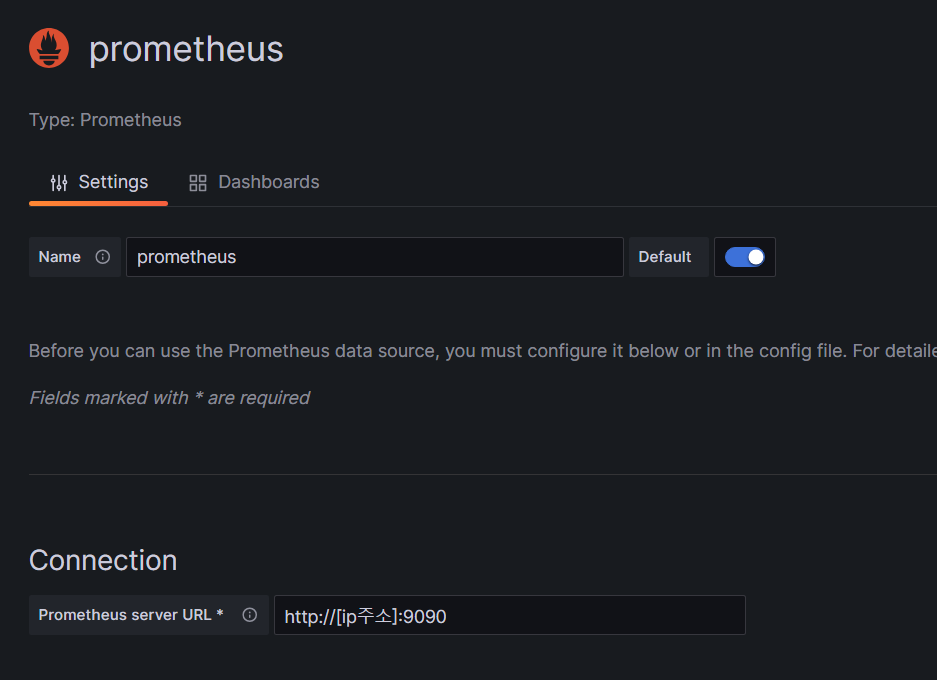The height and width of the screenshot is (680, 937).
Task: Click the 9090 port text in URL field
Action: point(425,617)
